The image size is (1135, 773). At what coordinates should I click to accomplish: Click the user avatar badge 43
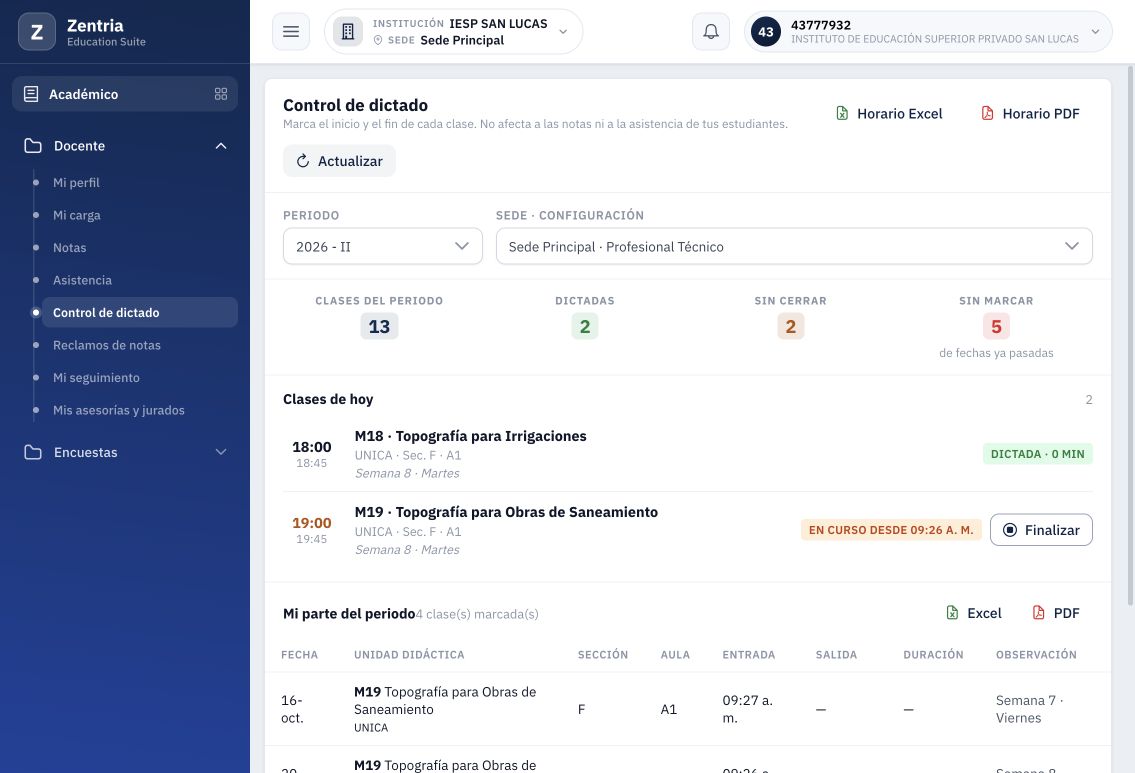tap(766, 32)
